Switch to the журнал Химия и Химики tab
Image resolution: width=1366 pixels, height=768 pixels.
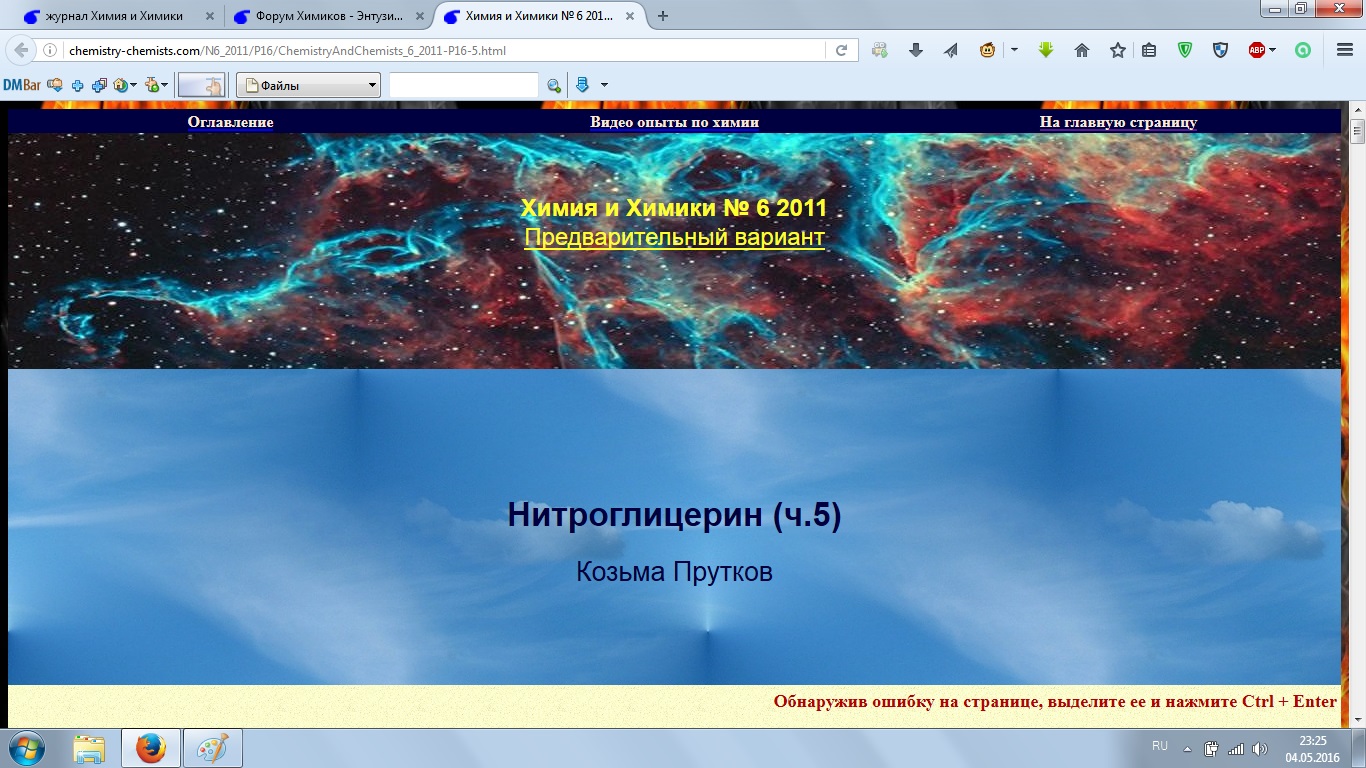113,16
